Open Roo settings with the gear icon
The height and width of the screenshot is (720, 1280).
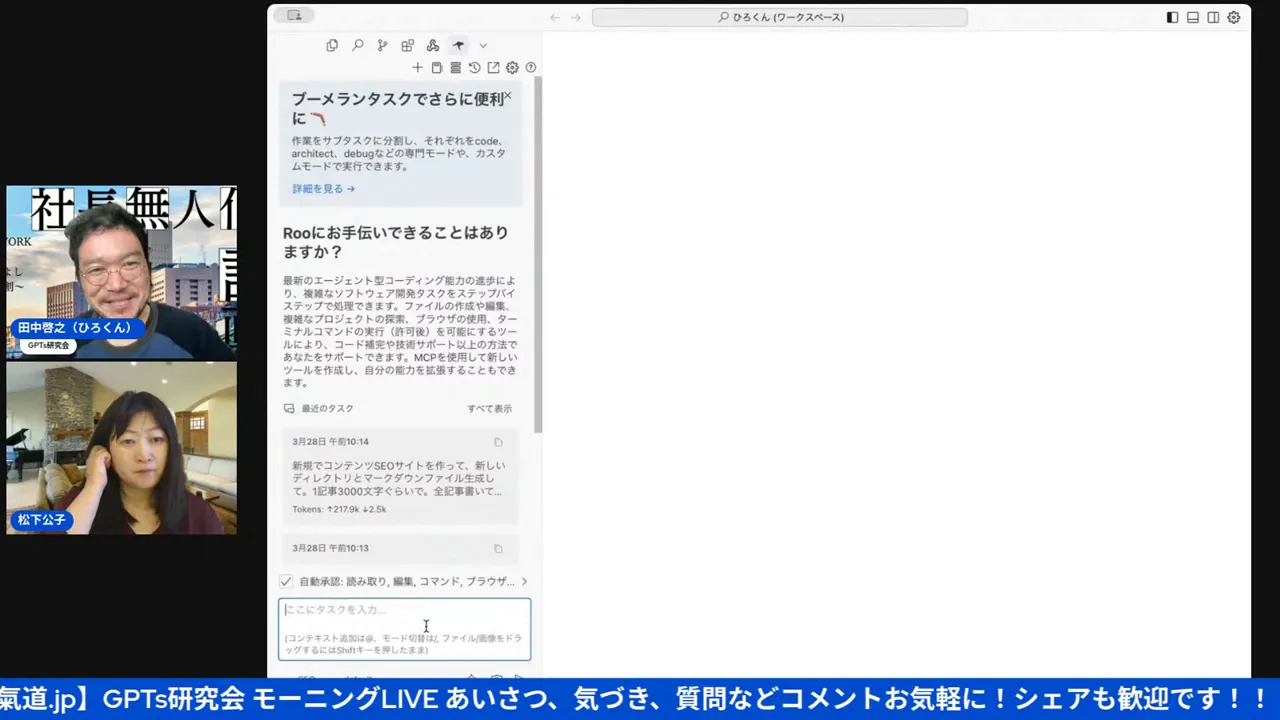tap(512, 67)
